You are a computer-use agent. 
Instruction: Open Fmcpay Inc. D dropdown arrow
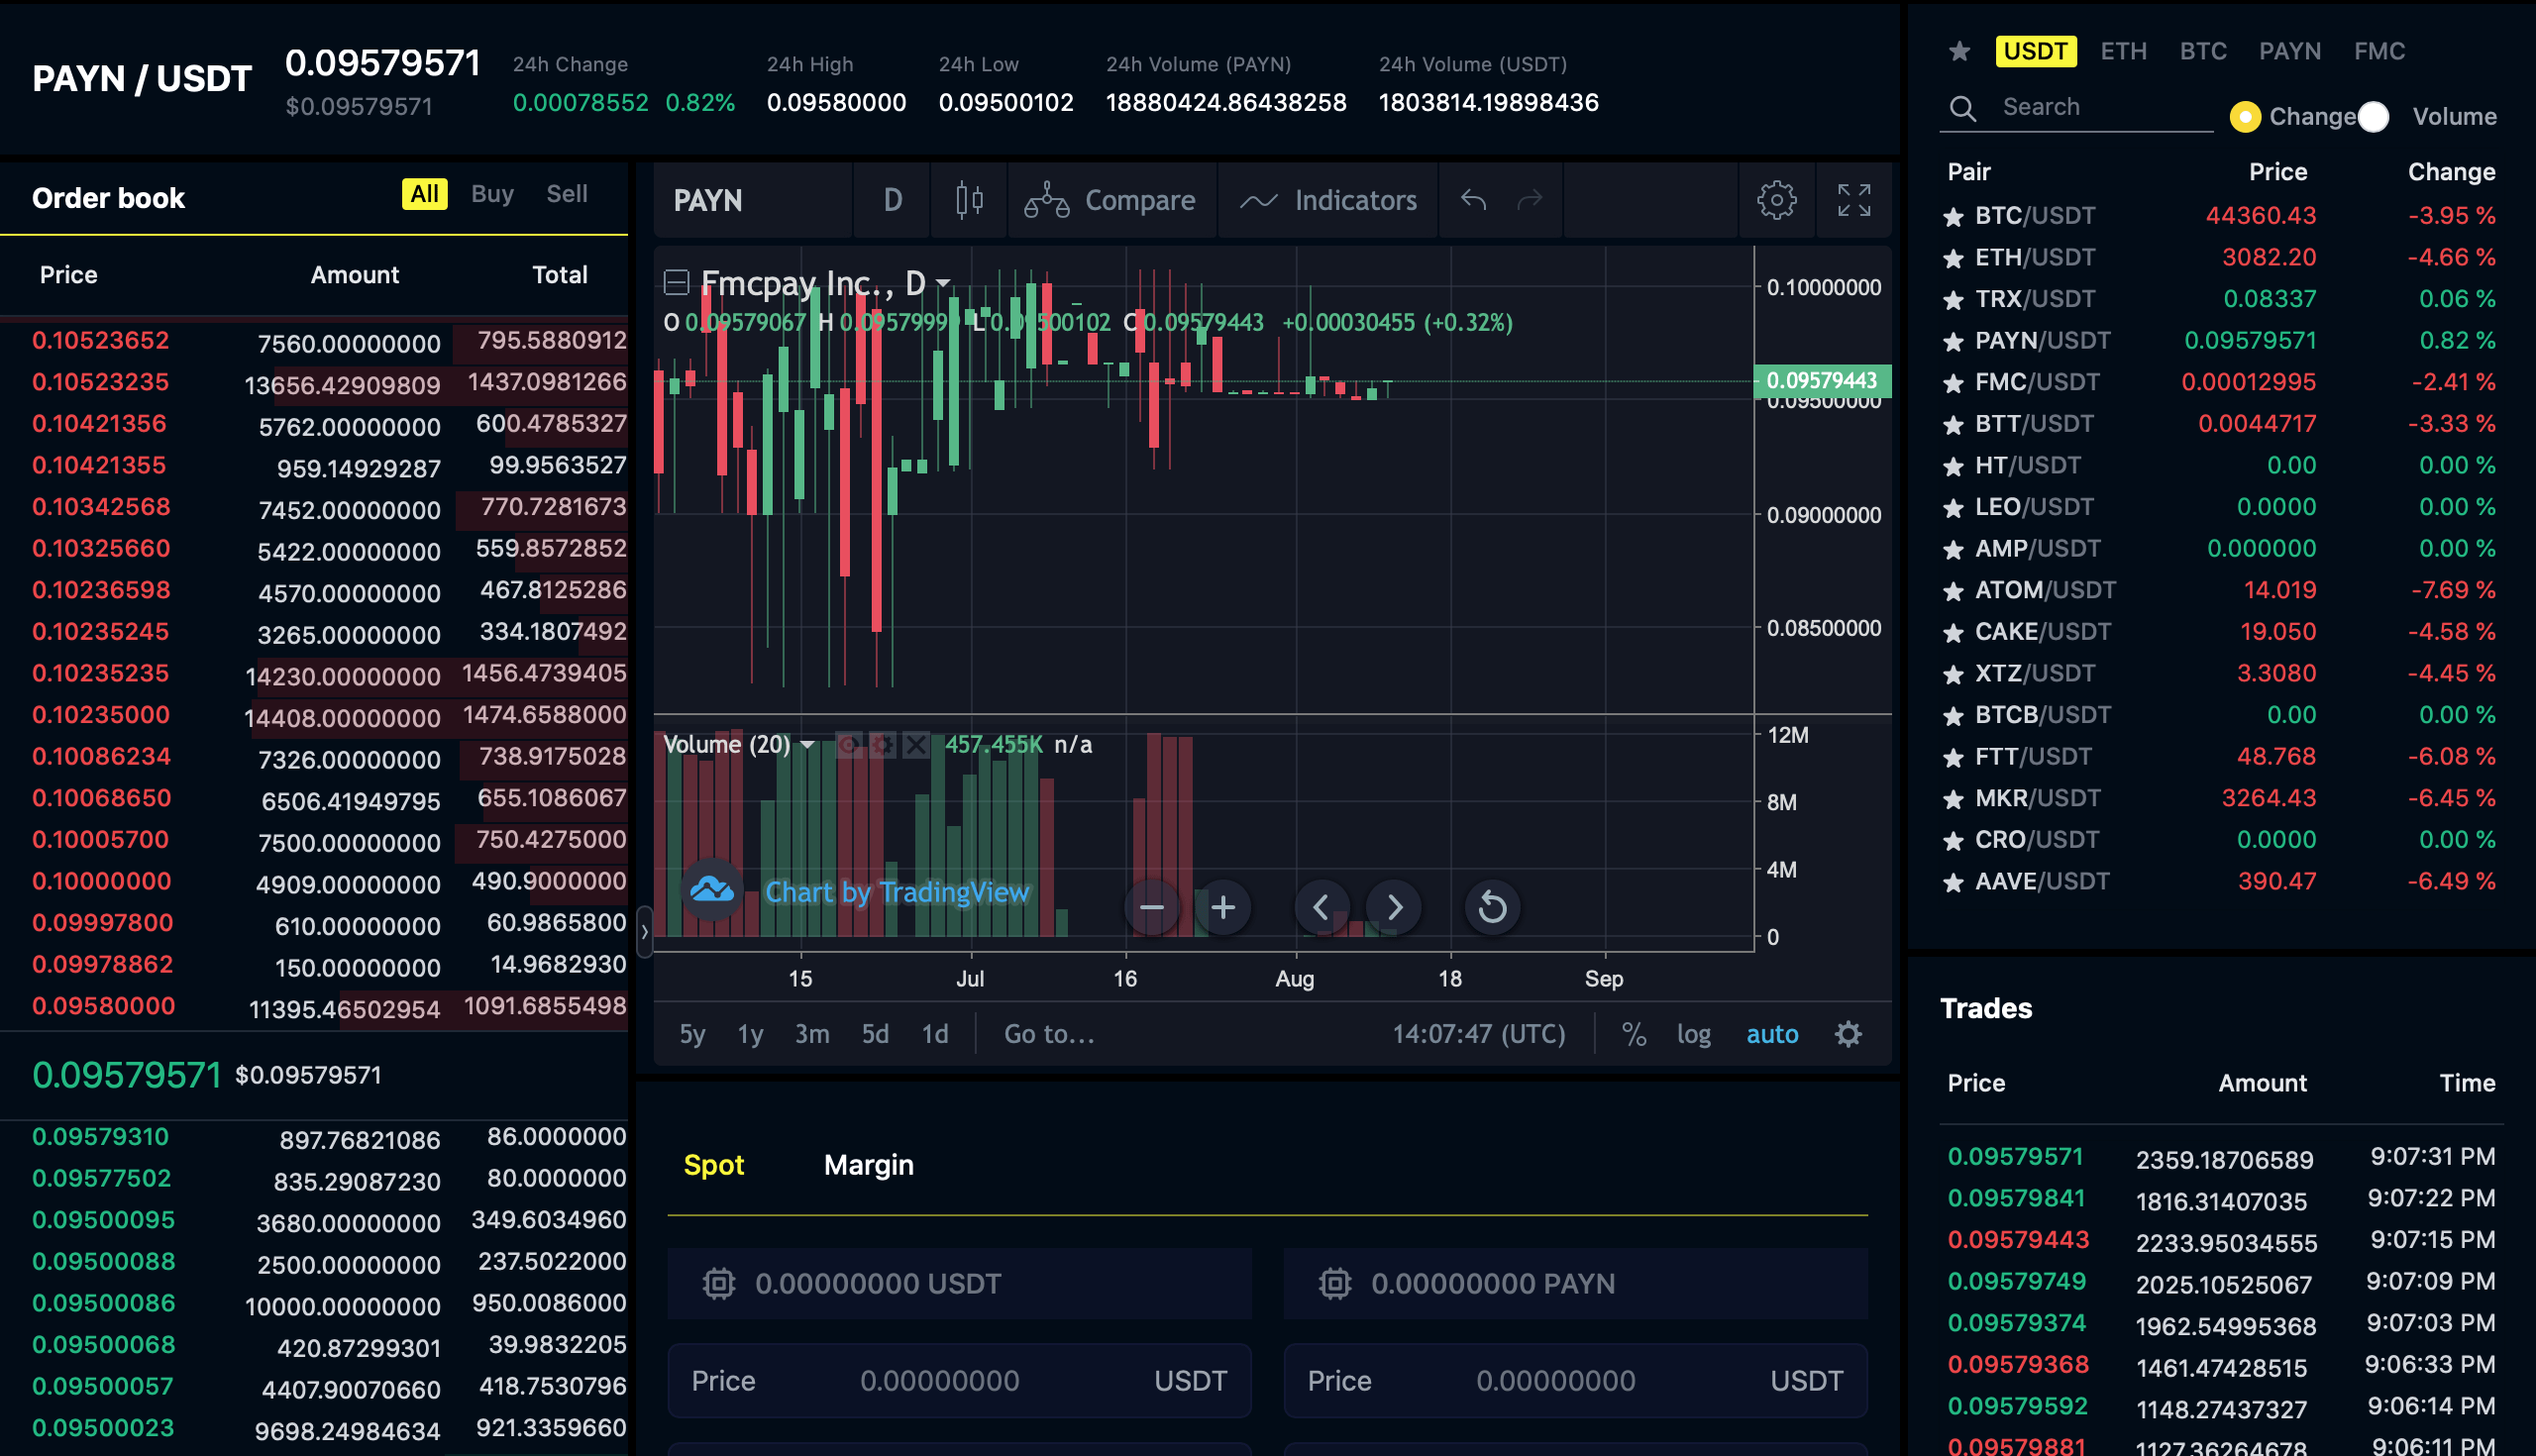tap(942, 284)
